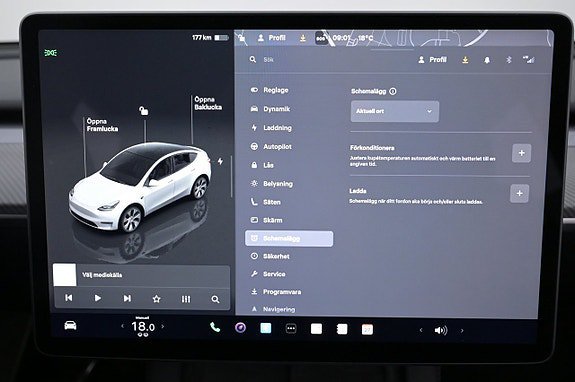This screenshot has height=382, width=575.
Task: Tap the album art thumbnail
Action: point(65,275)
